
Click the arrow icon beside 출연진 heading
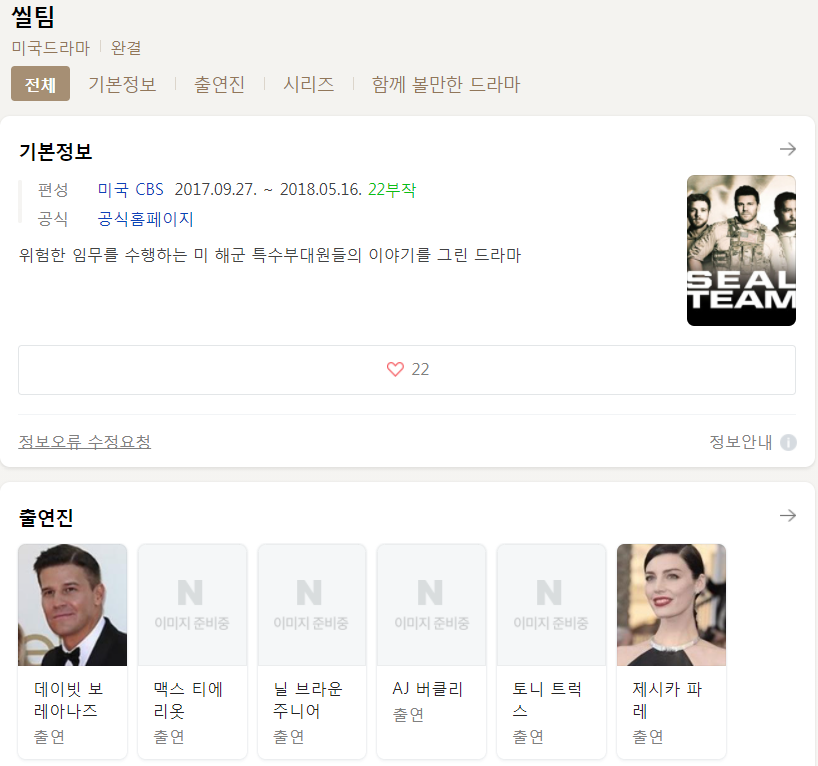click(788, 516)
